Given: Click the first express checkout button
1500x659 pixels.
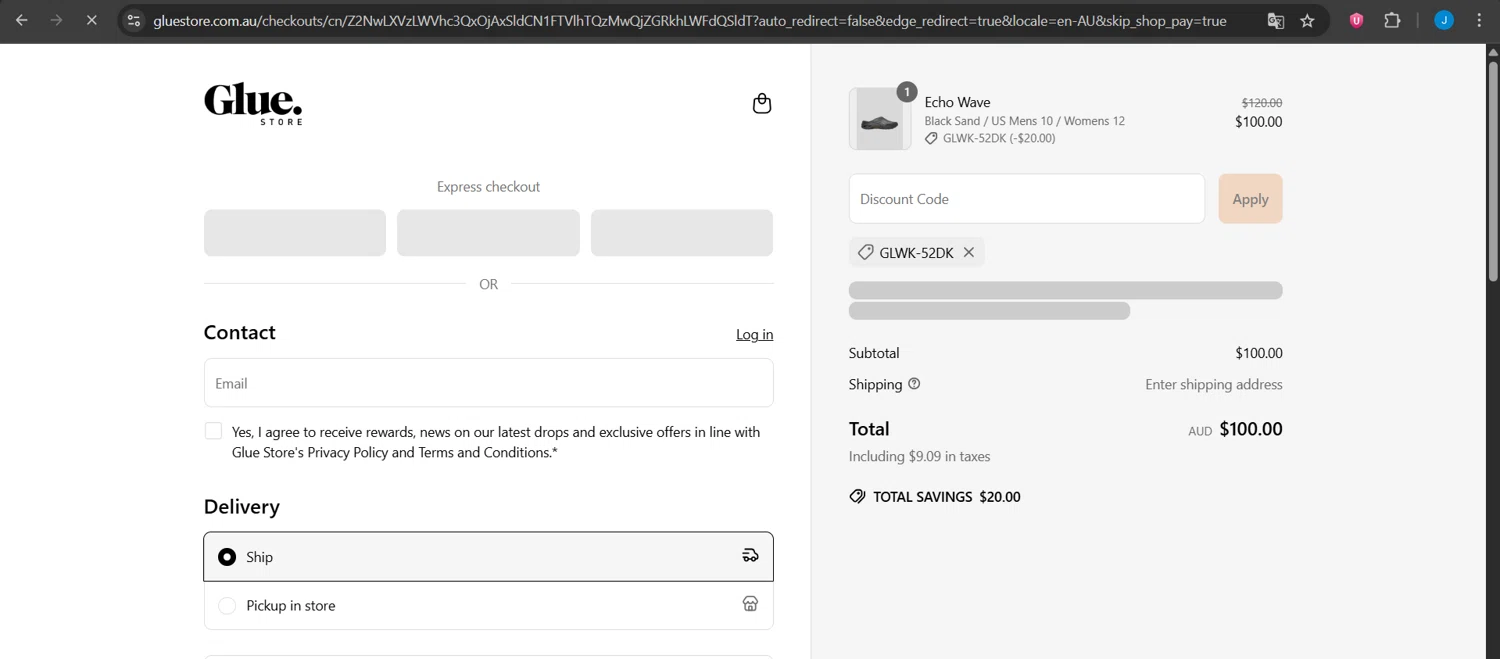Looking at the screenshot, I should pos(295,233).
